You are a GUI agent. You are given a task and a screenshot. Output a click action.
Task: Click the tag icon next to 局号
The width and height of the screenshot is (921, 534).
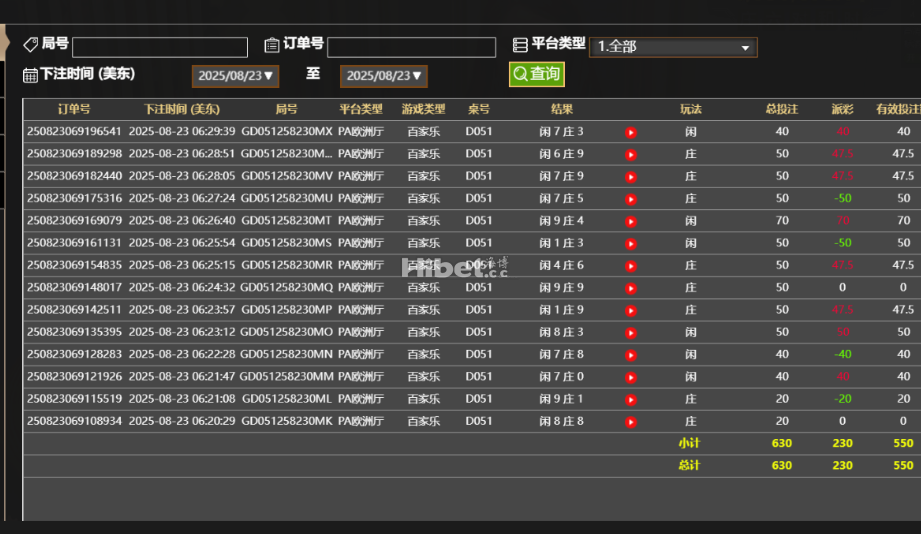[x=31, y=44]
